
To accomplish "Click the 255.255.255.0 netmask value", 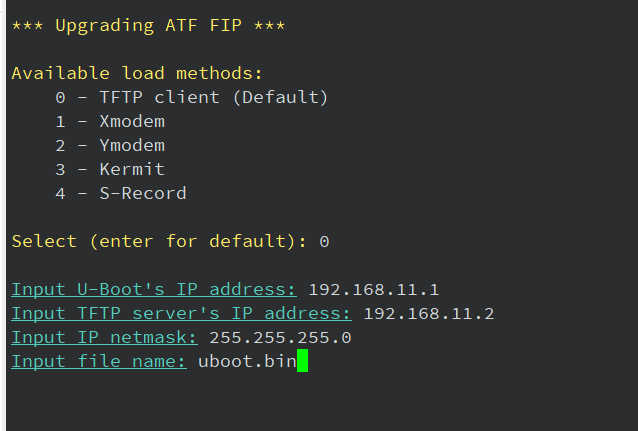I will 280,337.
